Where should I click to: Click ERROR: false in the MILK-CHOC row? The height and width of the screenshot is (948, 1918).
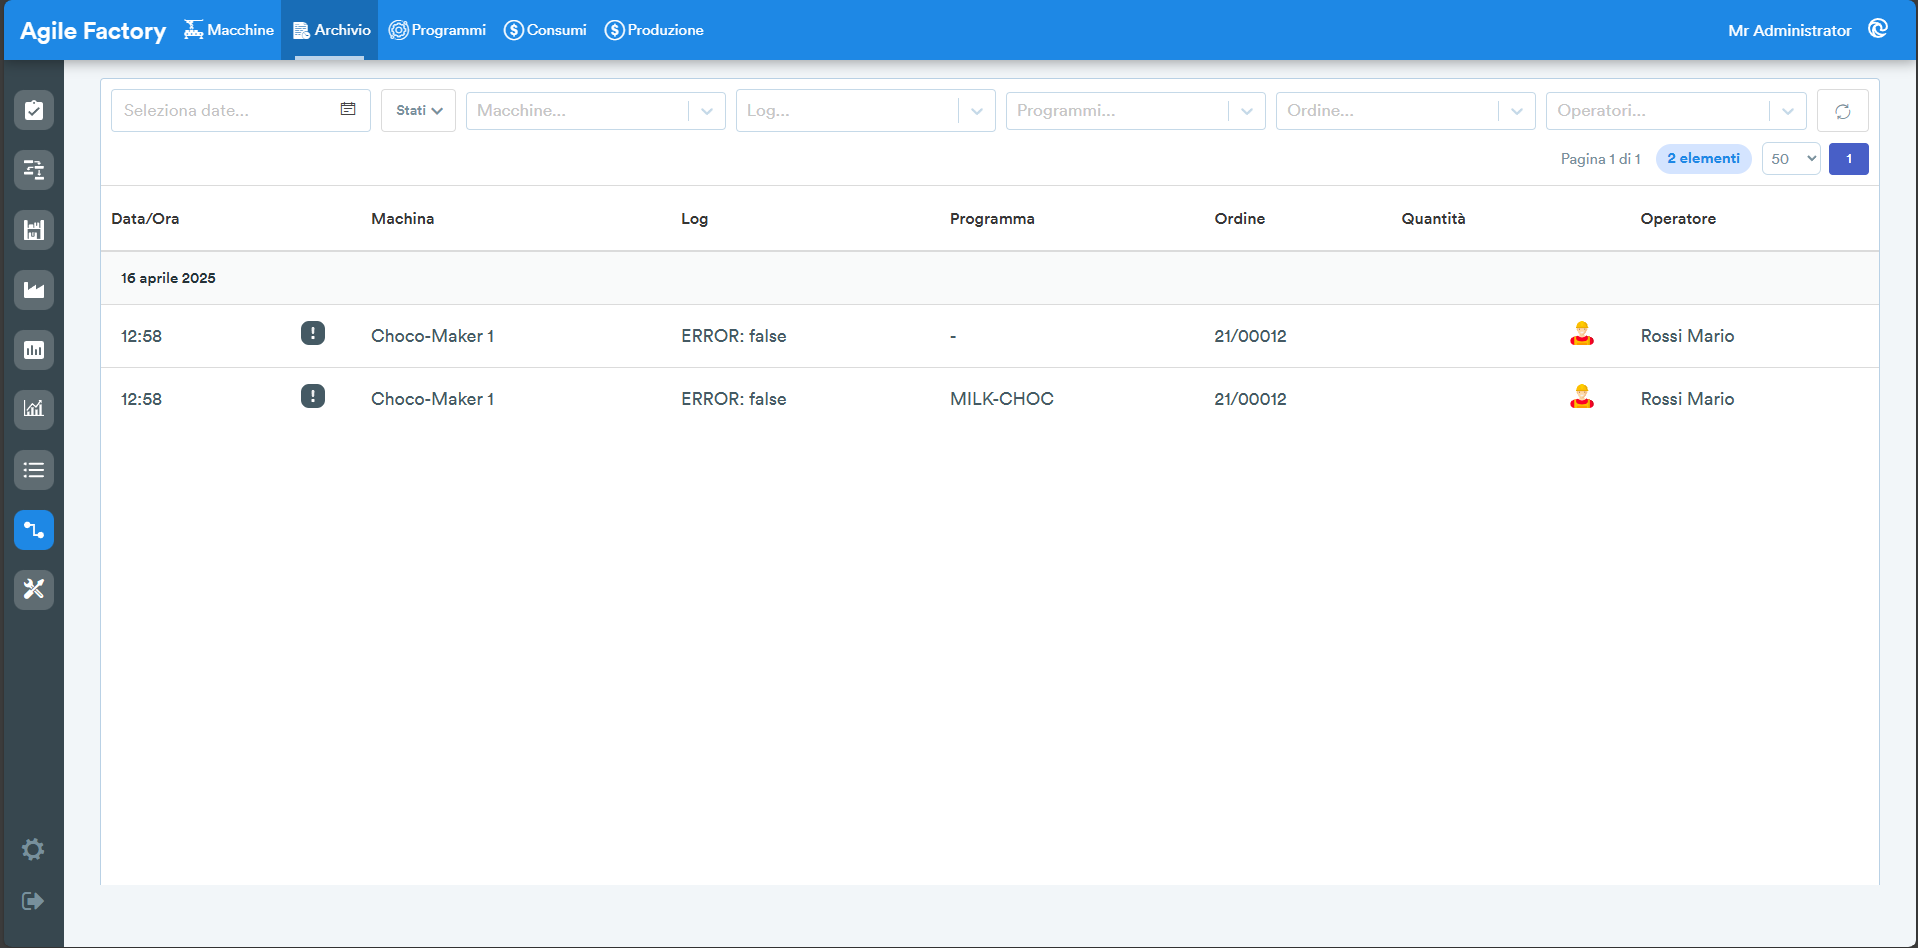(734, 399)
